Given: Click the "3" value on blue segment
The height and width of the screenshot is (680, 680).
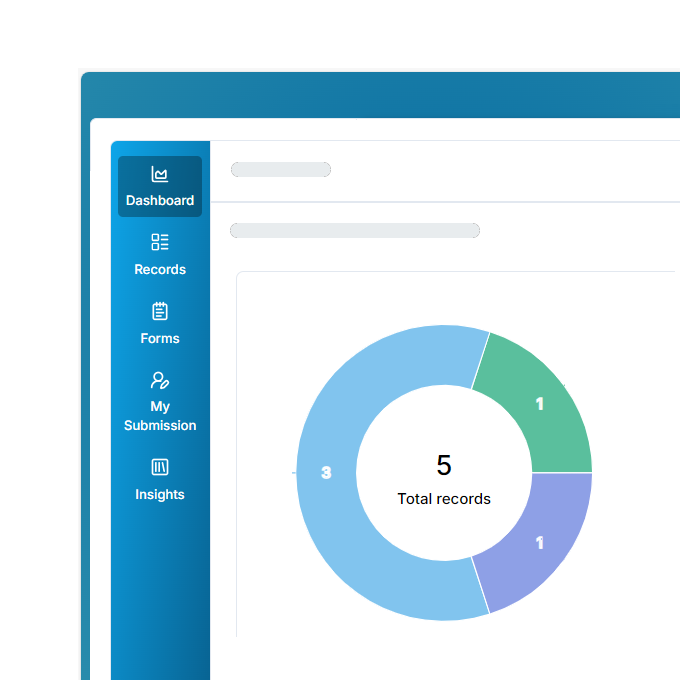Looking at the screenshot, I should point(326,473).
